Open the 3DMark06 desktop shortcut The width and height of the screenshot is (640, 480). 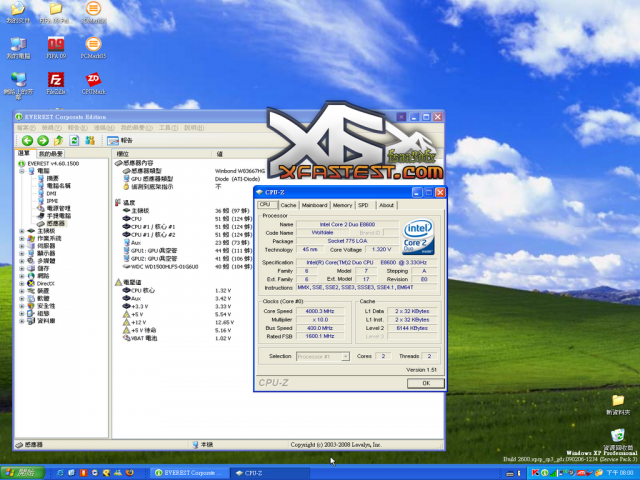[x=93, y=12]
